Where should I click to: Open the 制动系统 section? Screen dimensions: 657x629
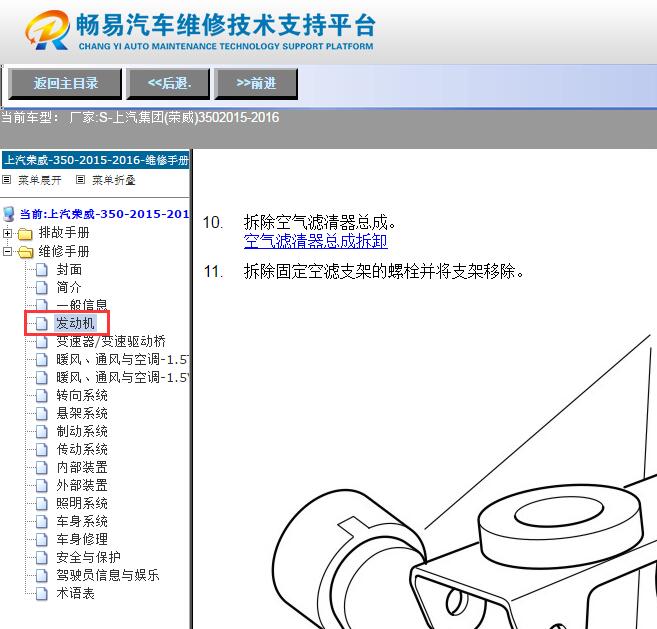[x=82, y=431]
